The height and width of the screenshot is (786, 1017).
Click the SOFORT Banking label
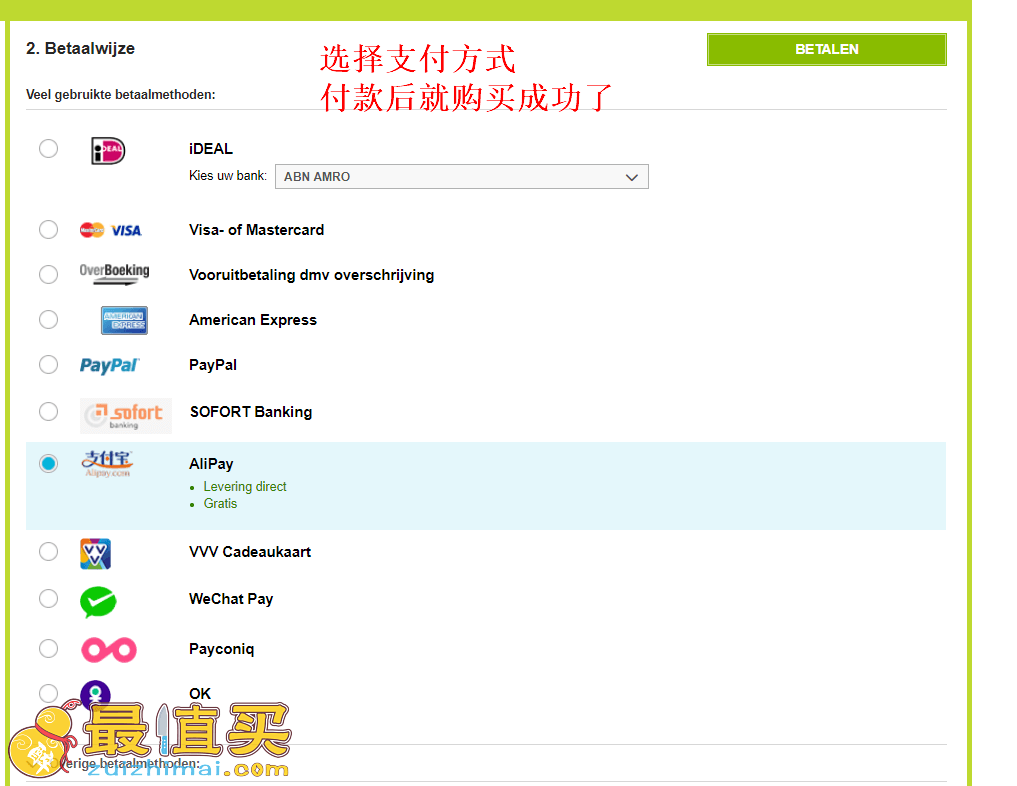point(251,412)
